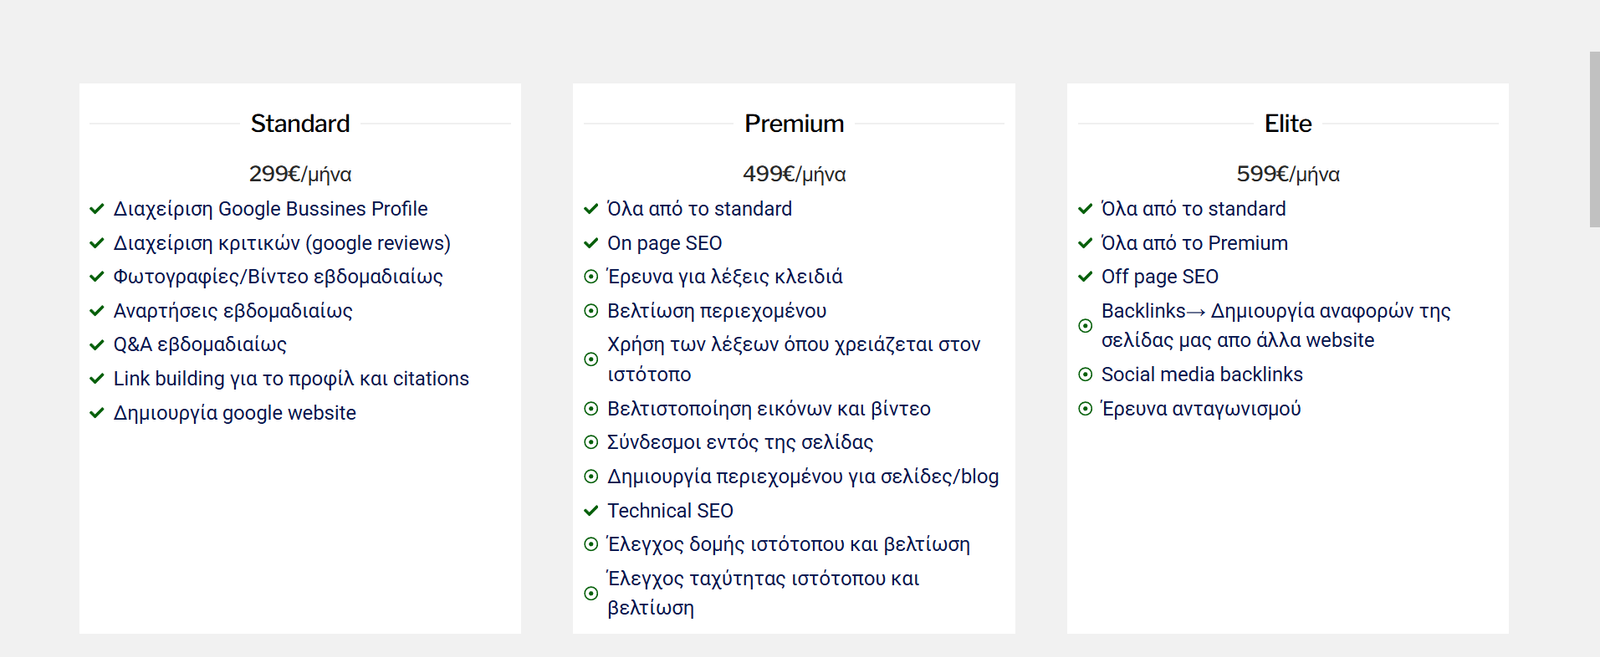Click the checkmark beside On page SEO

pyautogui.click(x=591, y=243)
